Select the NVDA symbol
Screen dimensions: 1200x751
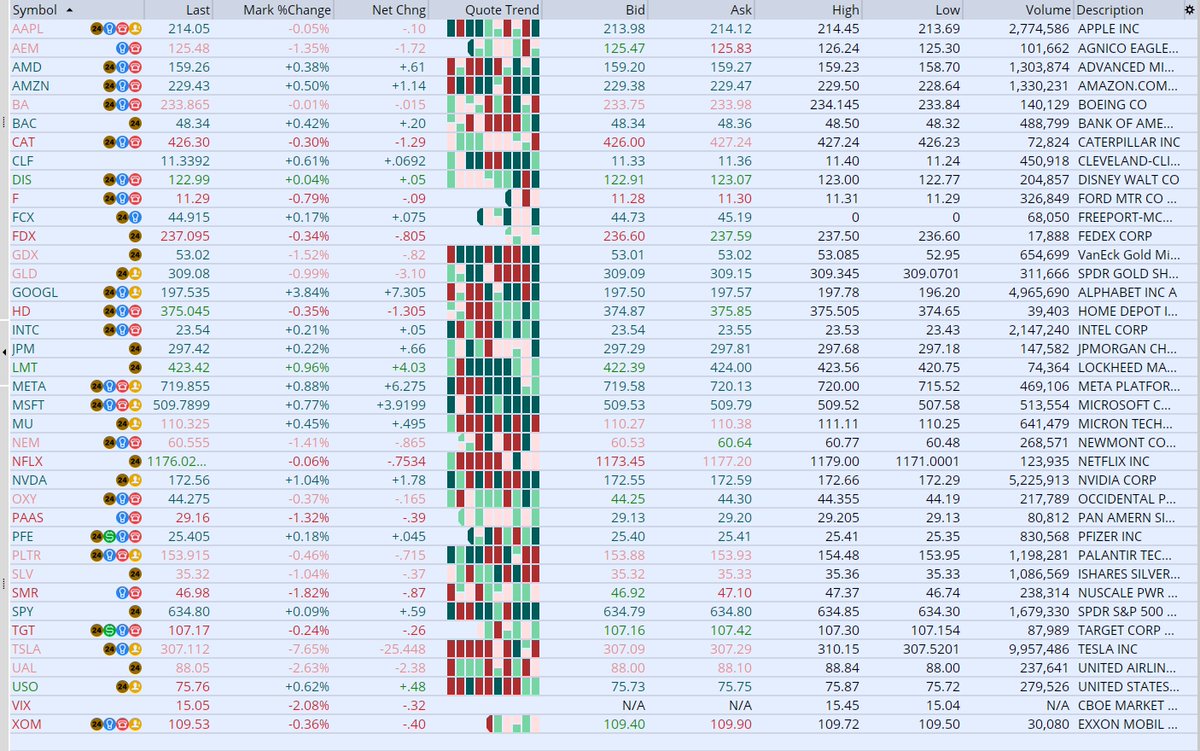coord(29,480)
